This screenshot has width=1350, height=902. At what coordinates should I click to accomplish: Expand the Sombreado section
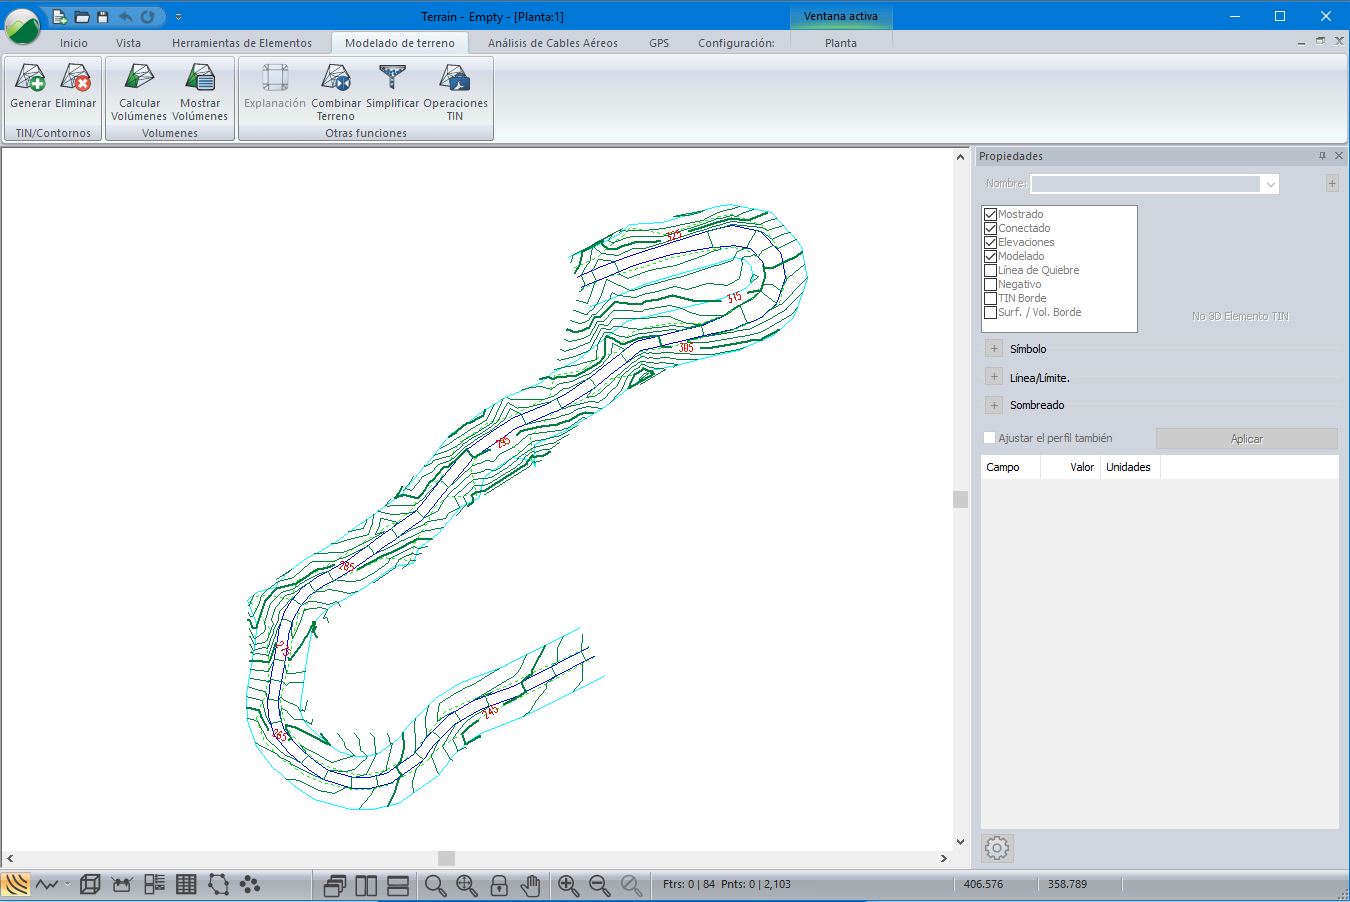point(994,405)
